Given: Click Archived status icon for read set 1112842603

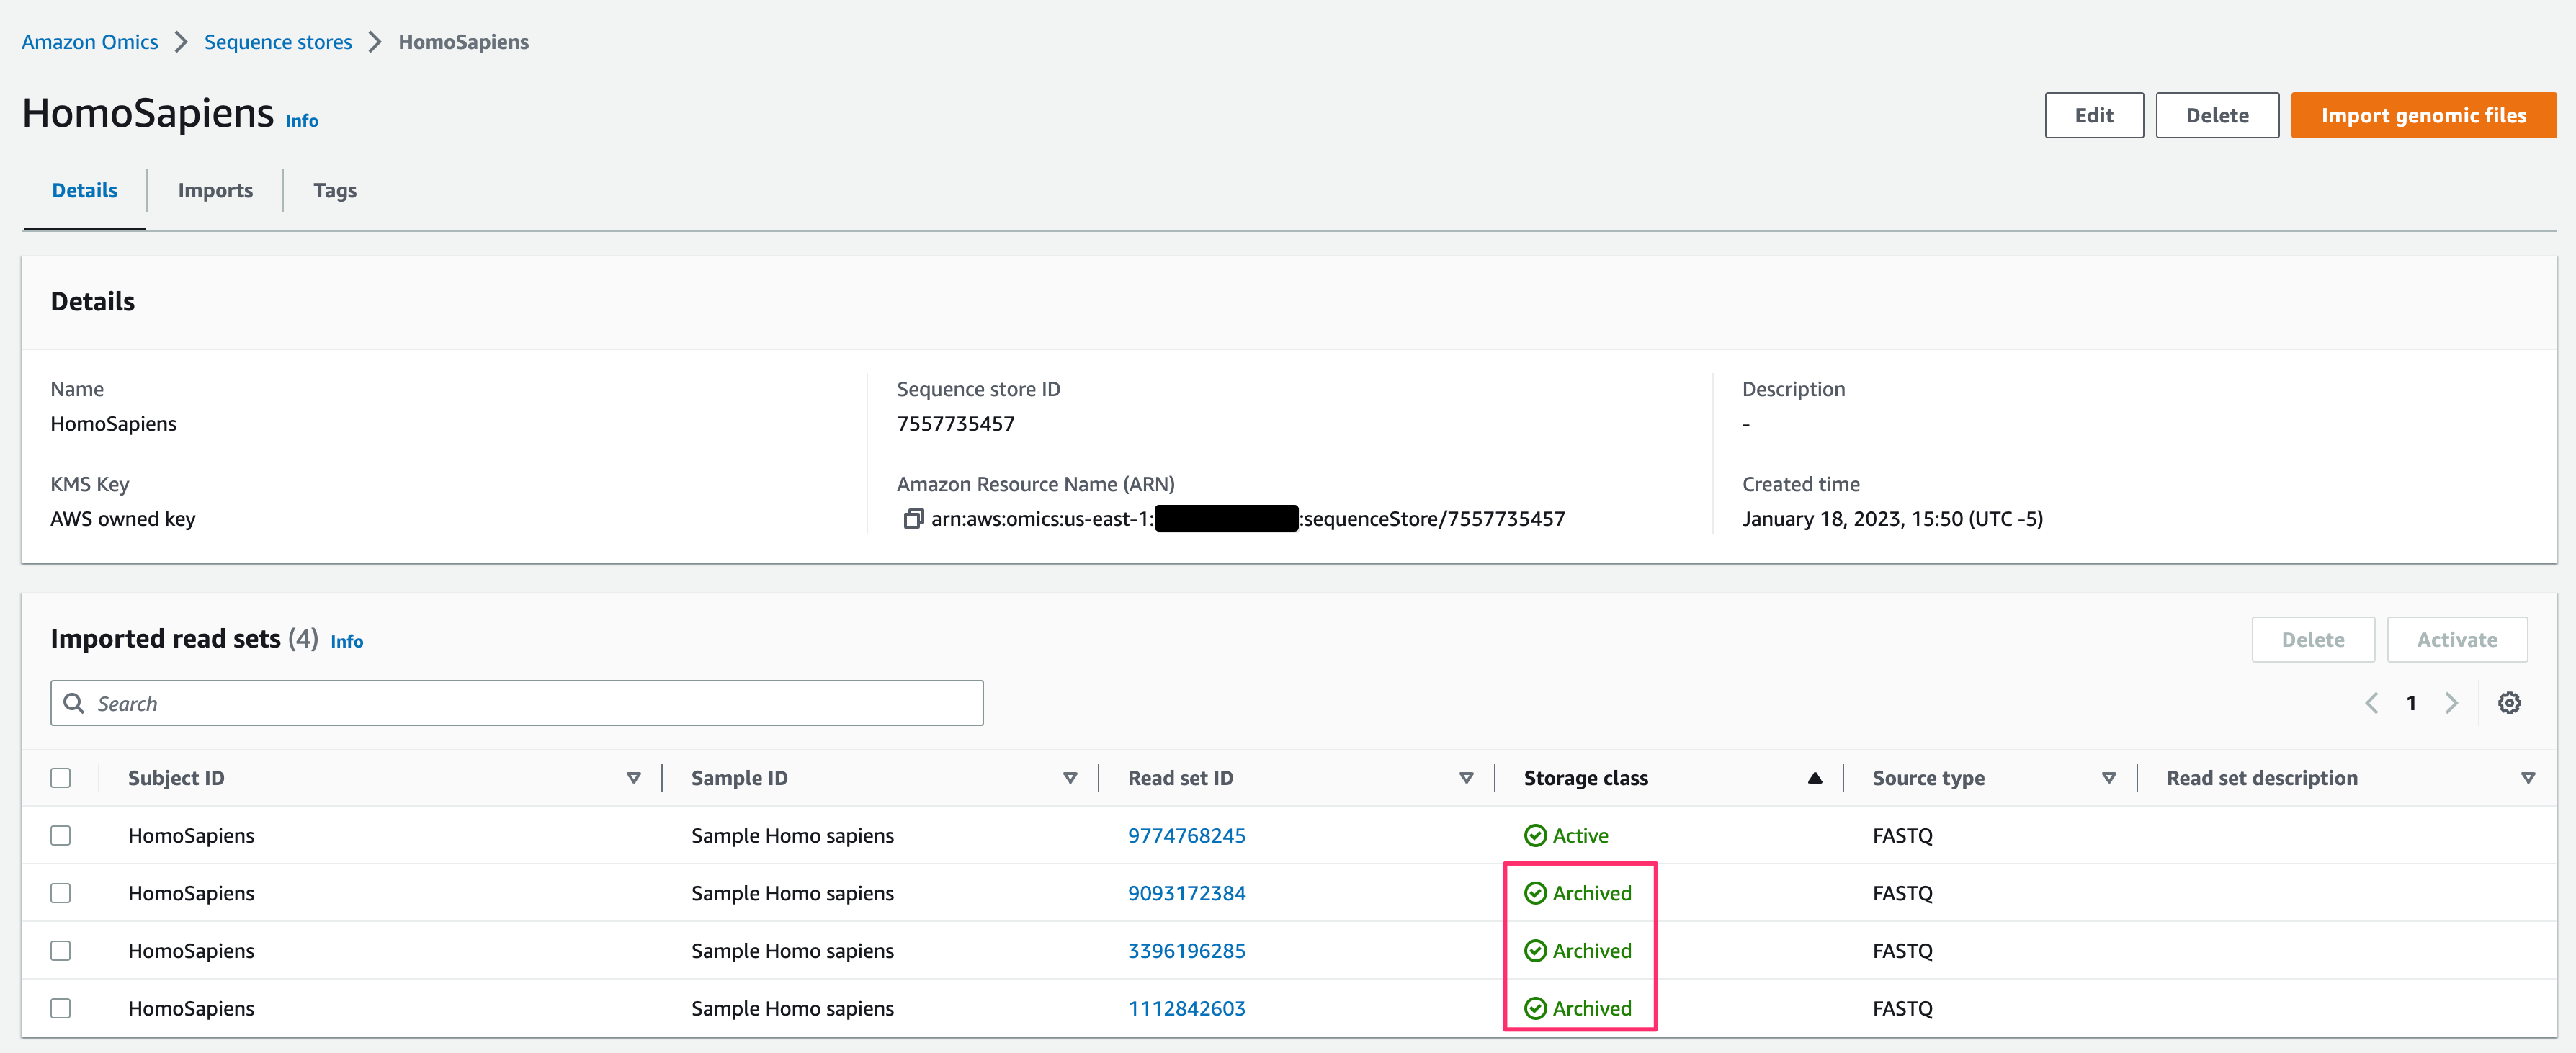Looking at the screenshot, I should [x=1535, y=1008].
